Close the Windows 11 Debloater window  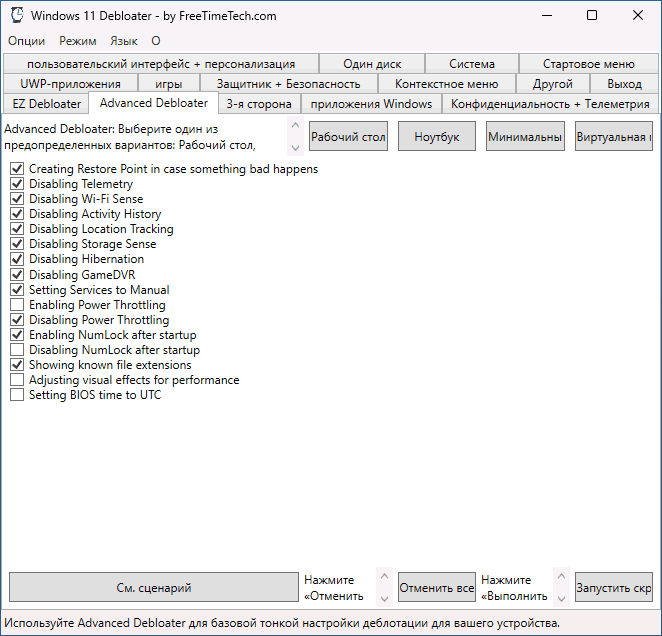point(638,16)
